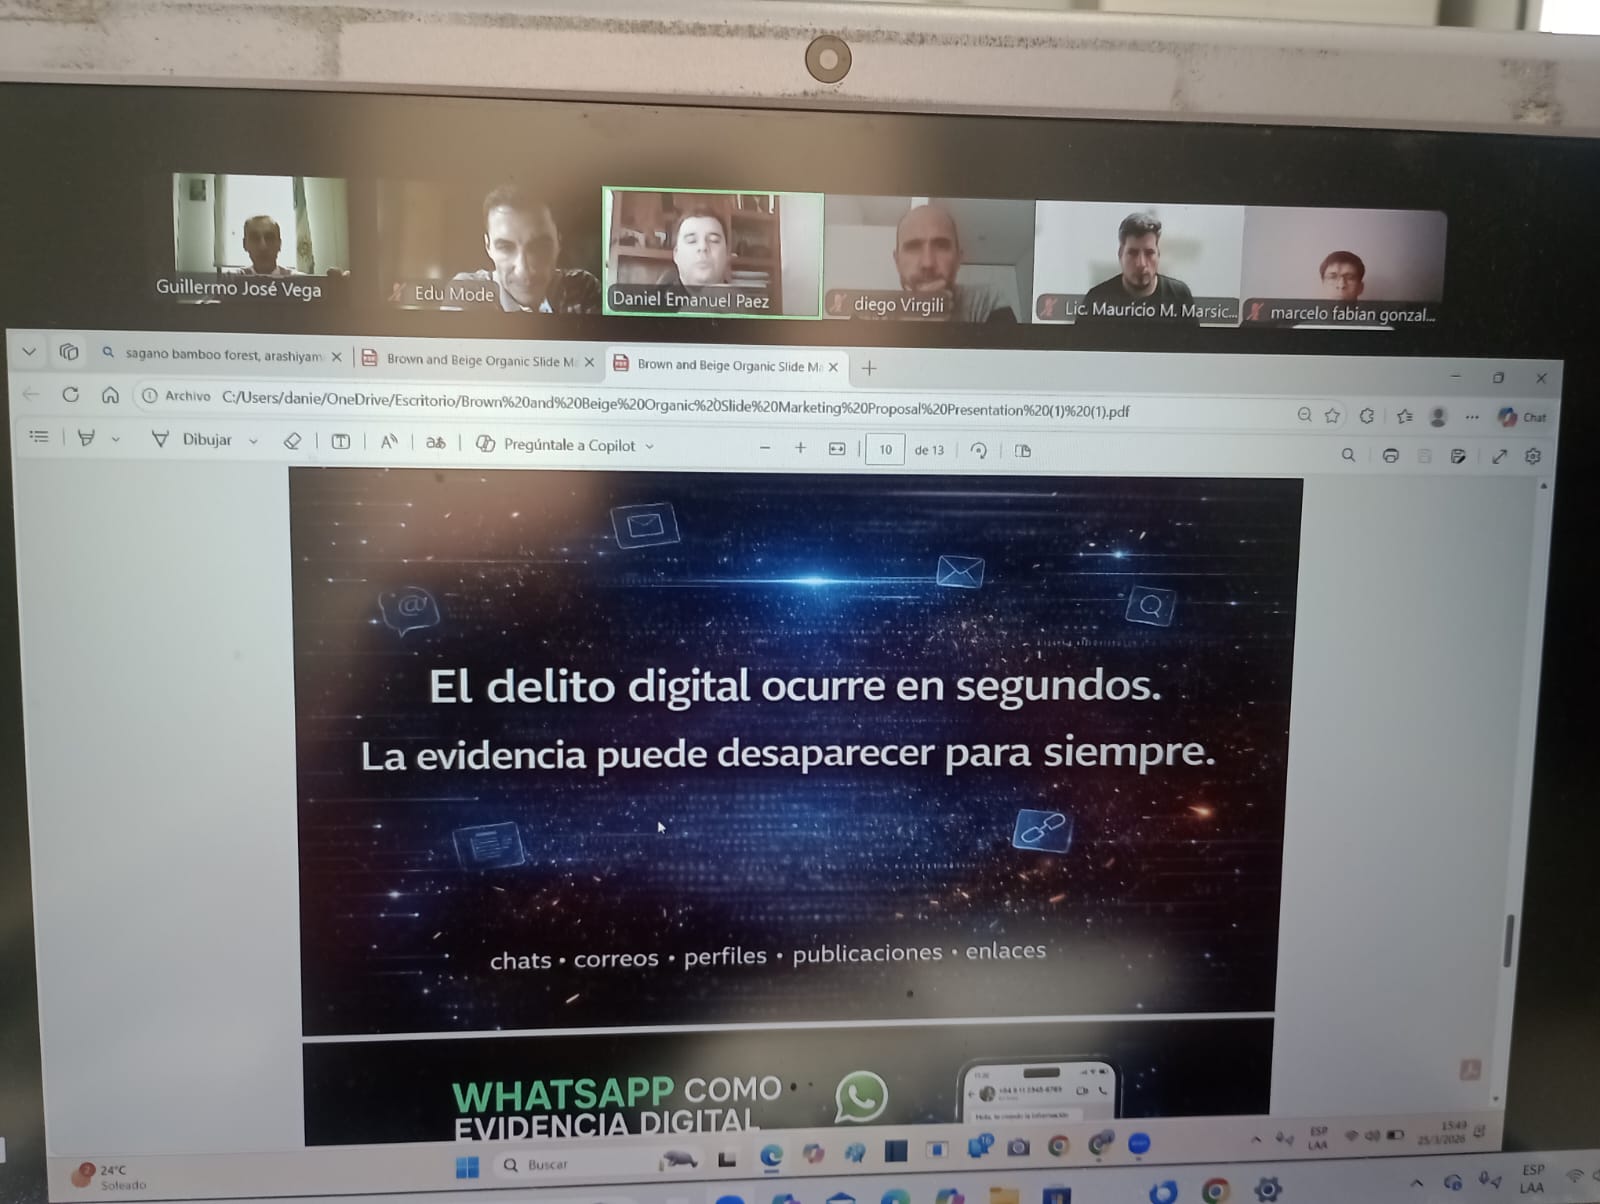Screen dimensions: 1600x1204
Task: Open the Windows Start menu
Action: [467, 1166]
